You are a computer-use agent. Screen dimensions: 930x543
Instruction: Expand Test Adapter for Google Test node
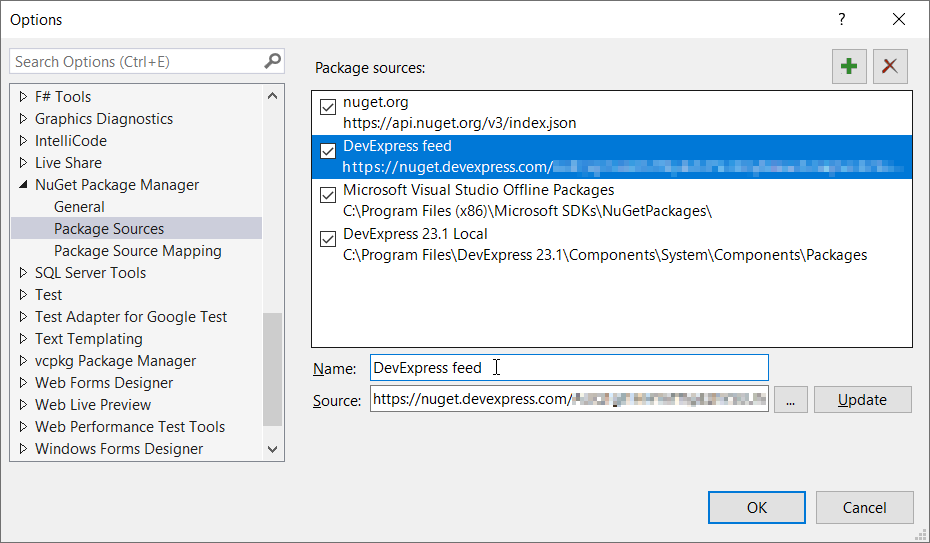[x=23, y=317]
